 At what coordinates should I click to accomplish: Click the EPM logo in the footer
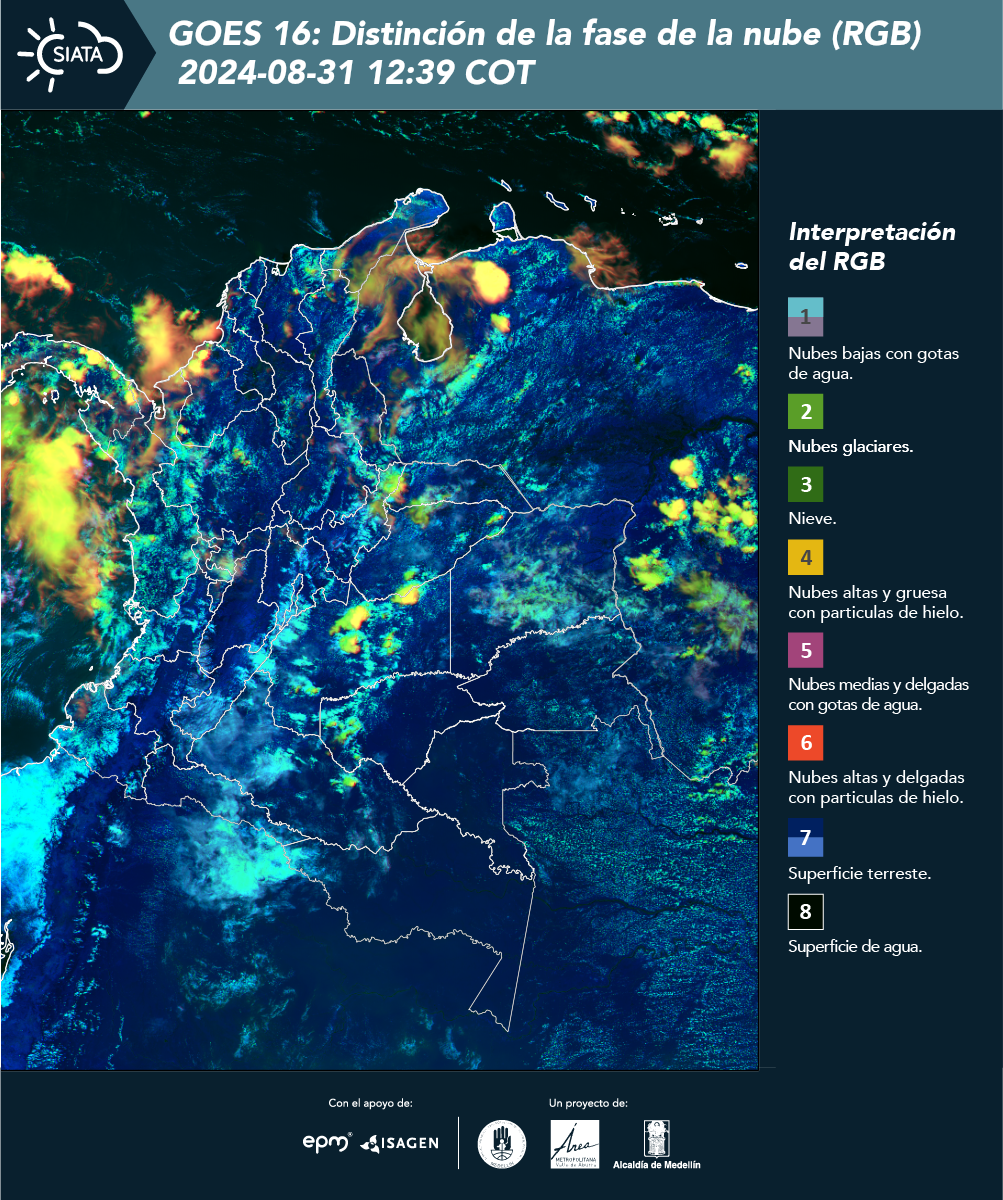tap(328, 1141)
